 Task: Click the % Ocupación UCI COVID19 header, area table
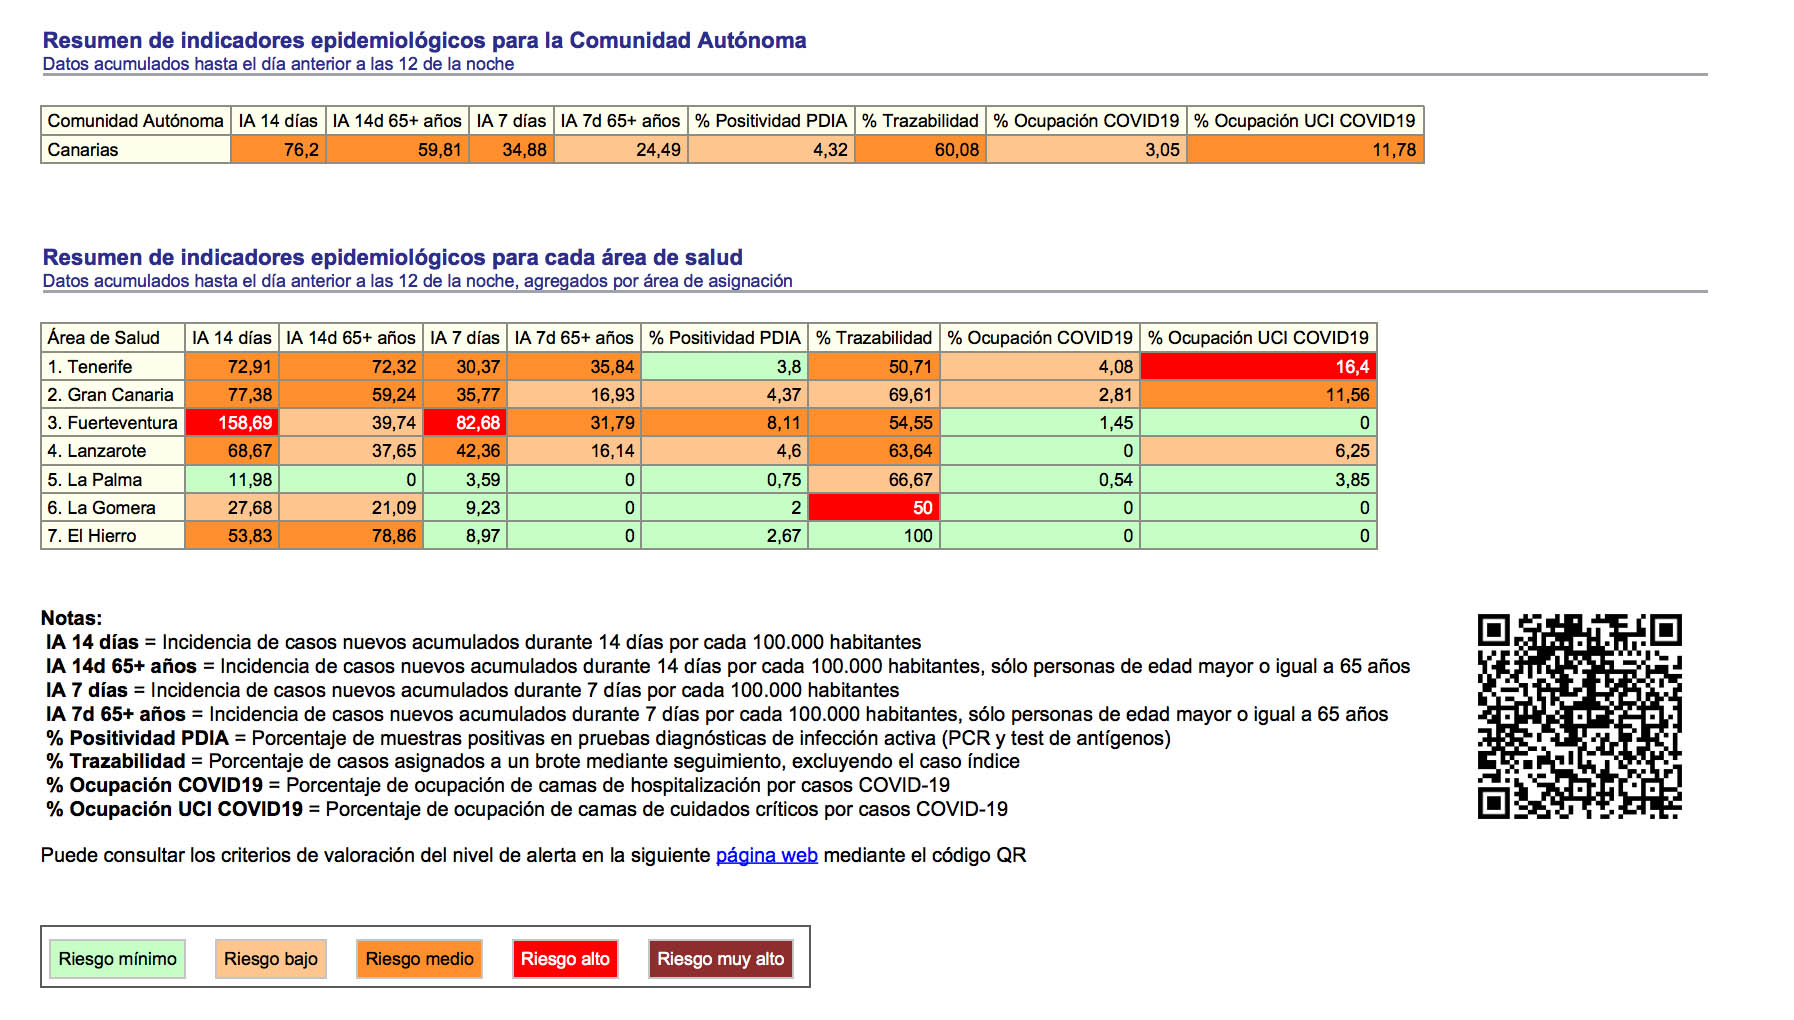coord(1258,338)
